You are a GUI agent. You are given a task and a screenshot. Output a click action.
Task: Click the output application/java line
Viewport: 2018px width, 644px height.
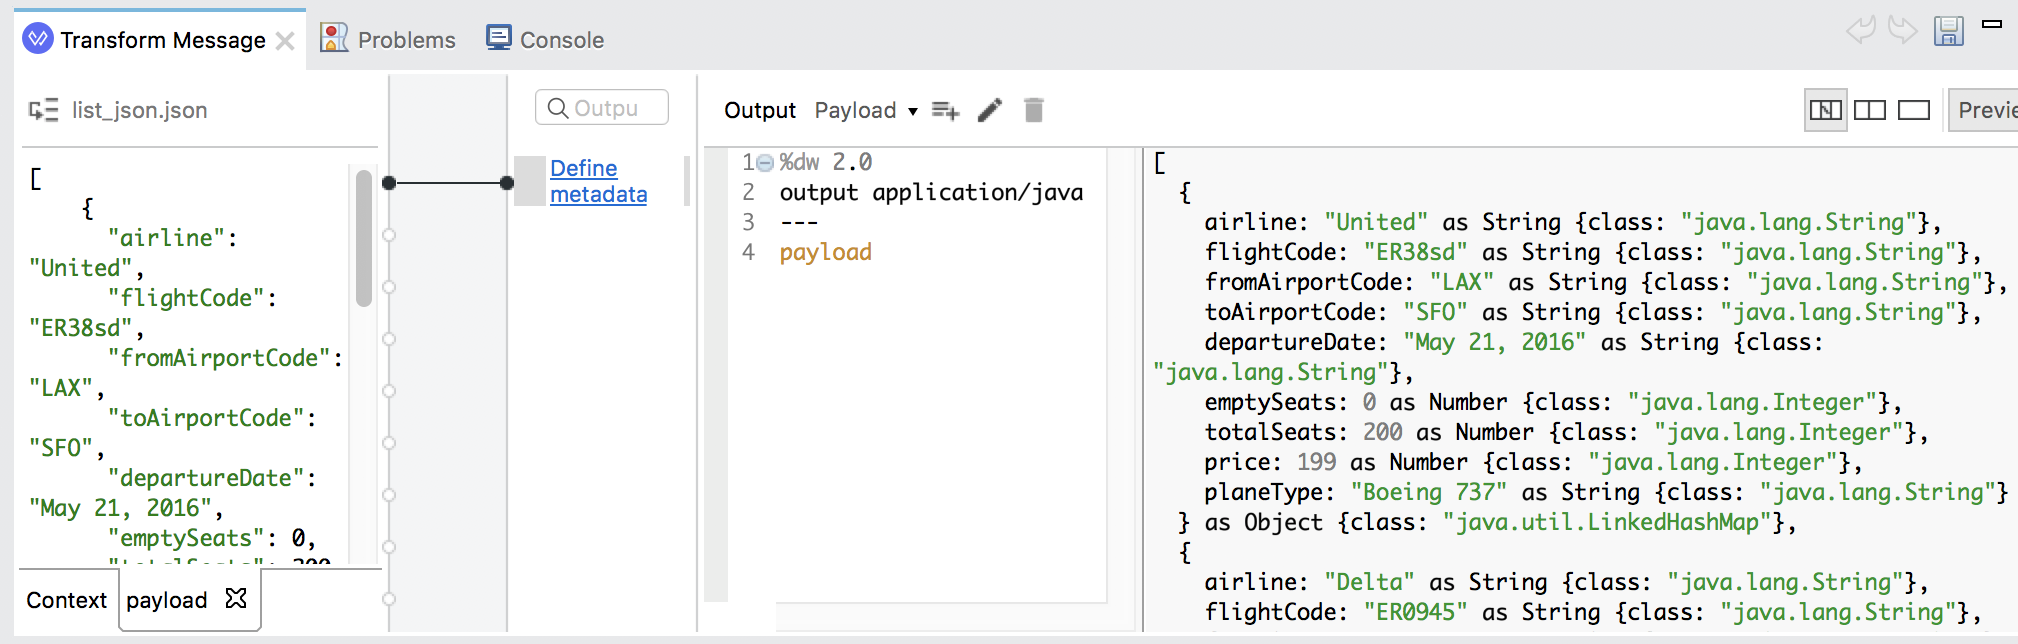931,192
